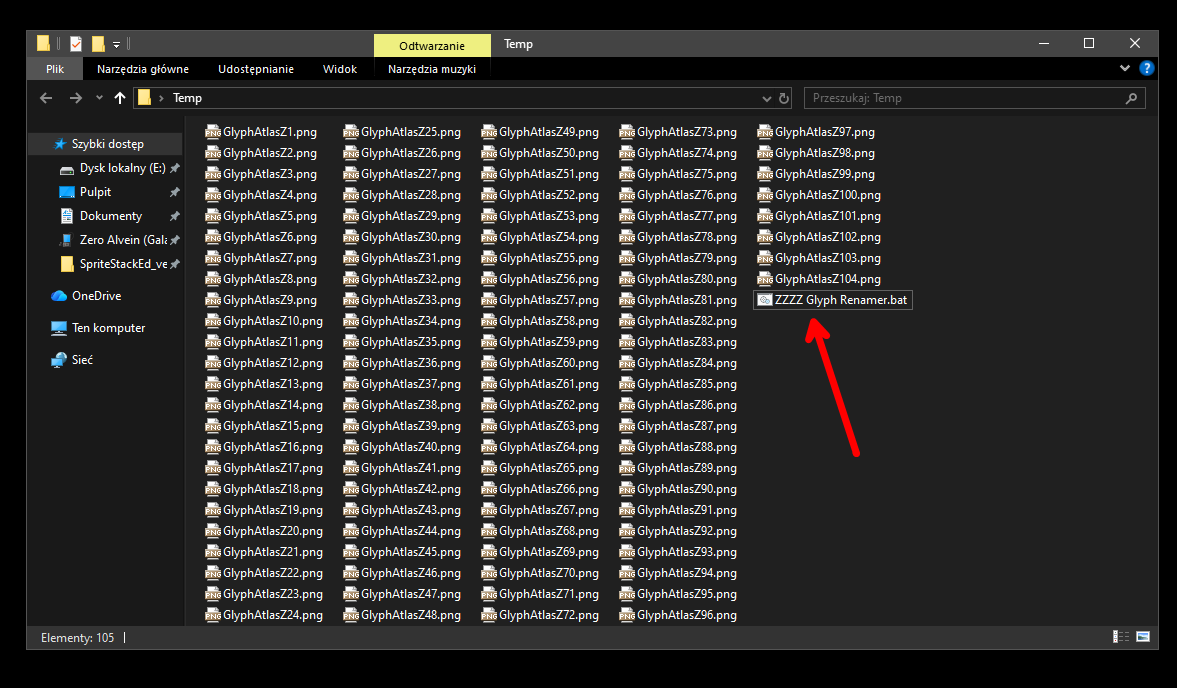Screen dimensions: 1177x688
Task: Refresh the Temp folder view
Action: coord(784,98)
